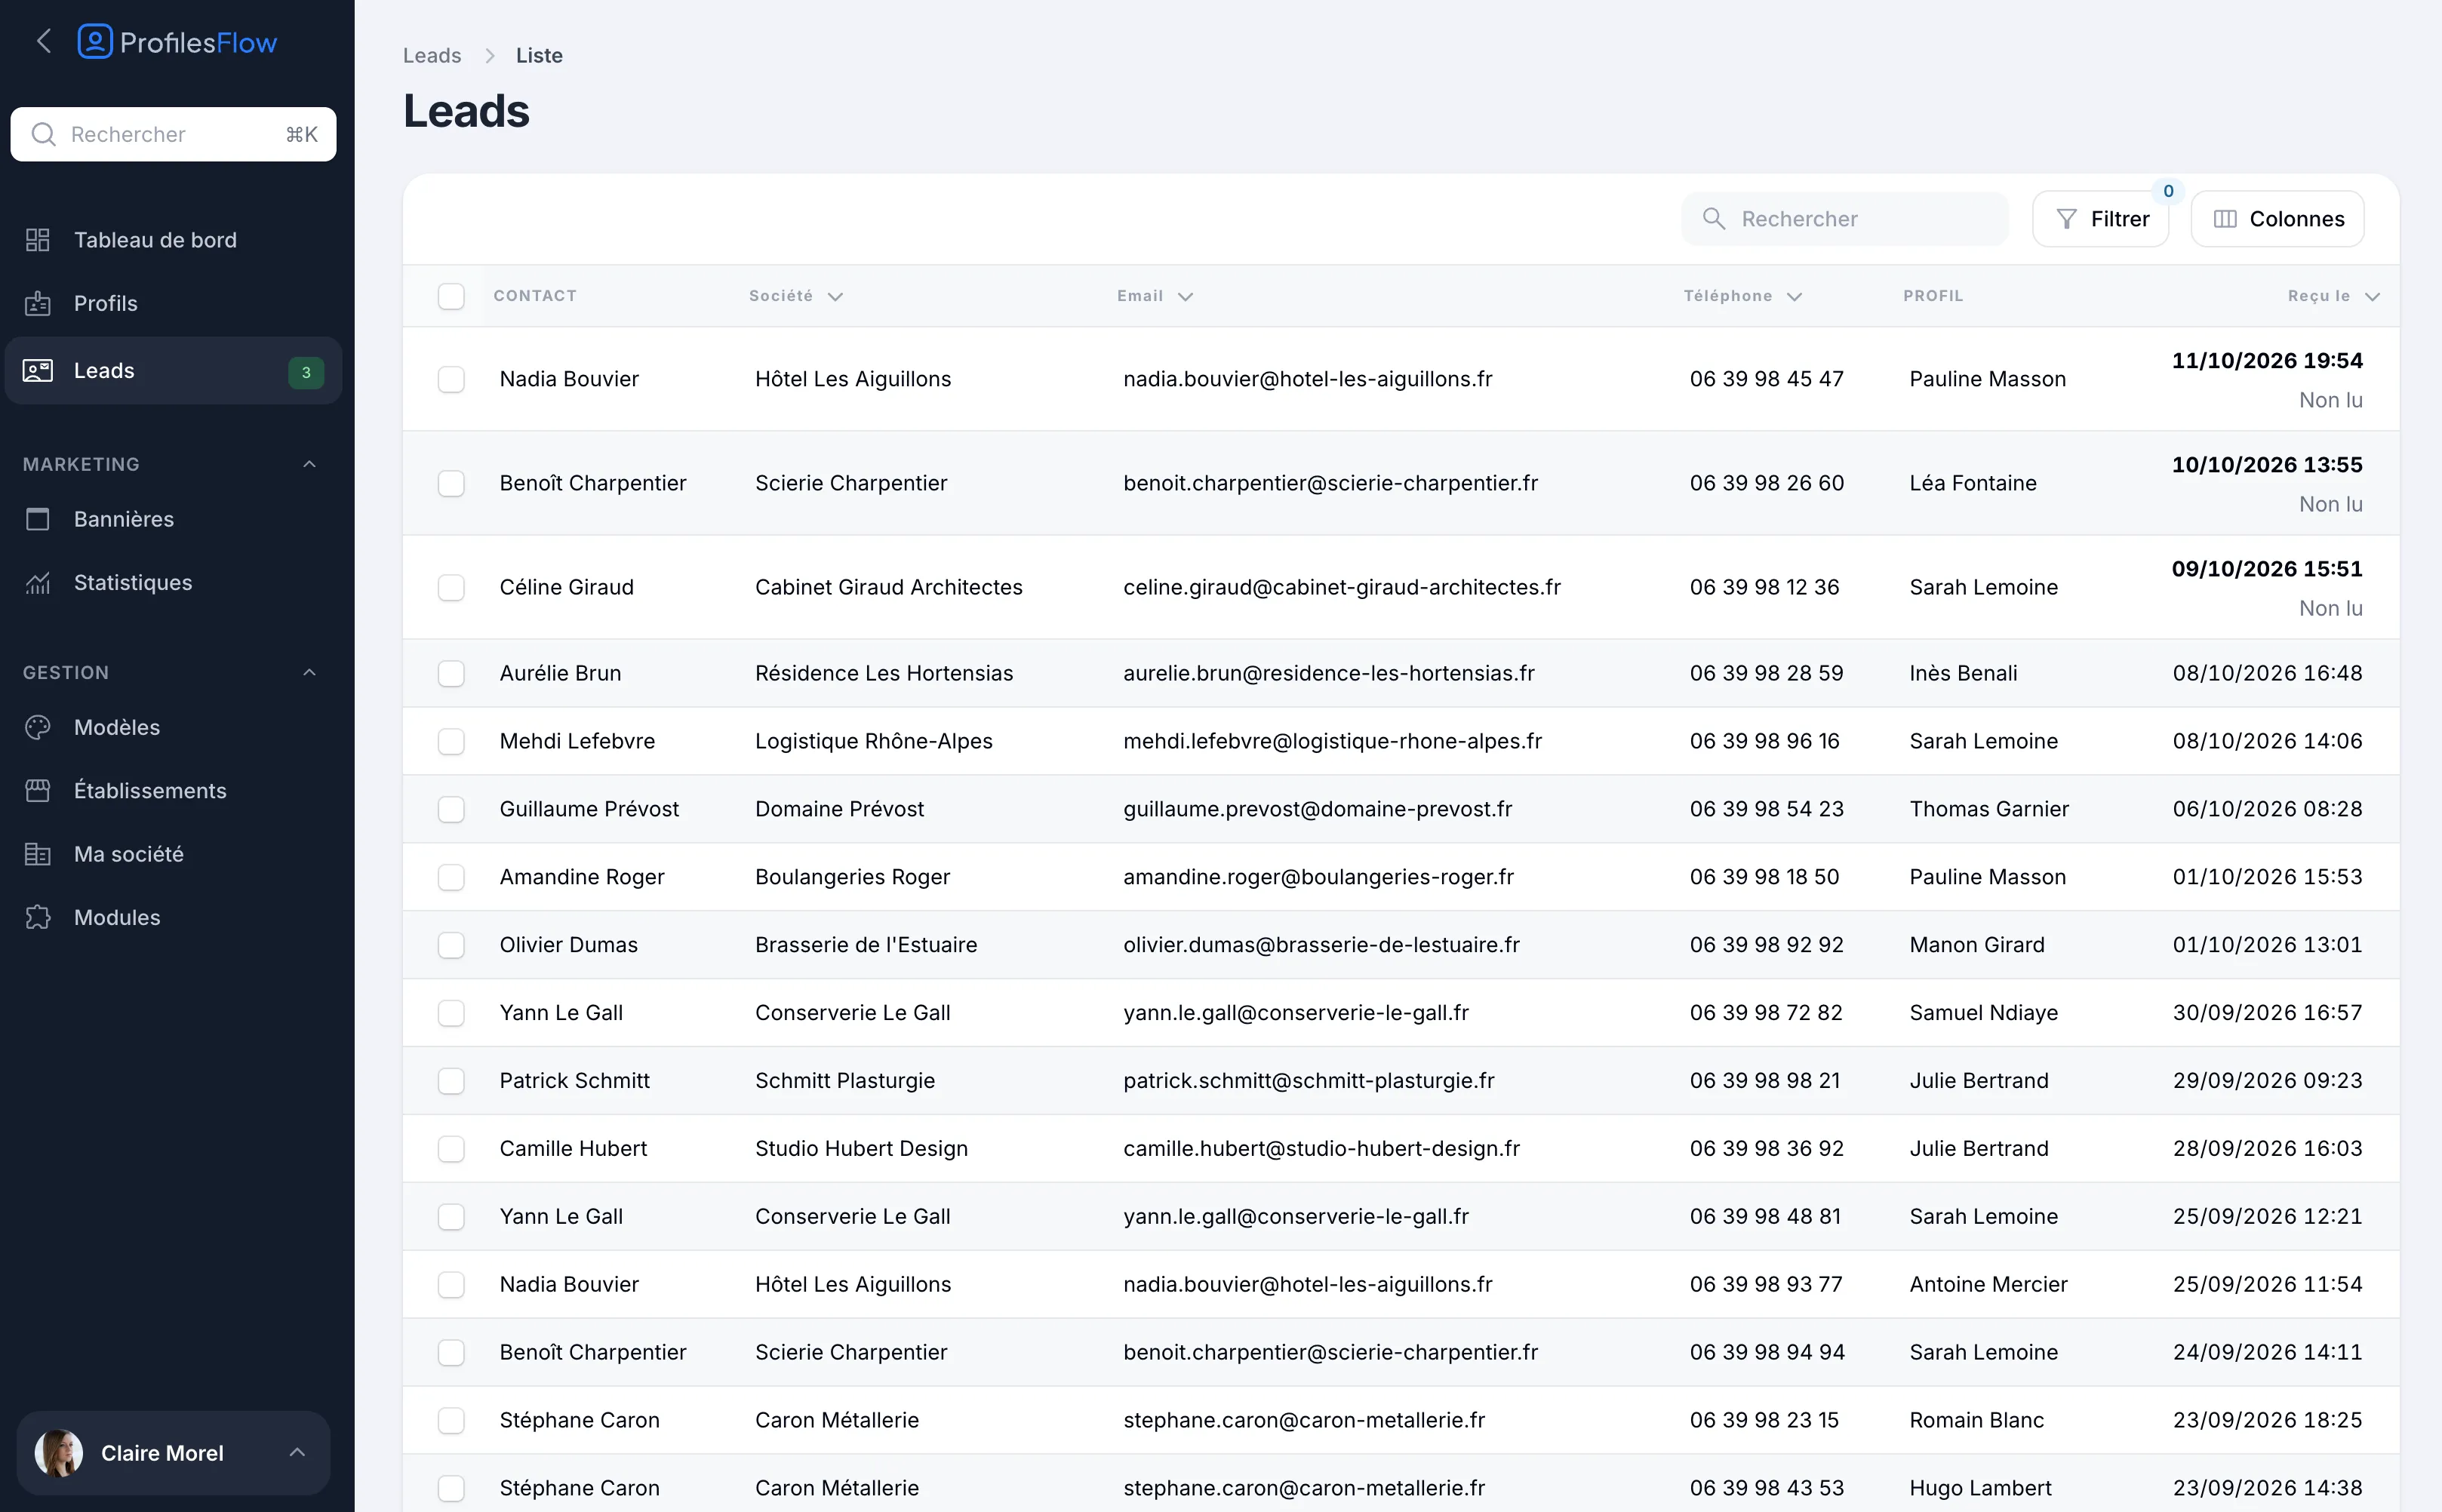Toggle the select-all checkbox in table header

coord(451,296)
